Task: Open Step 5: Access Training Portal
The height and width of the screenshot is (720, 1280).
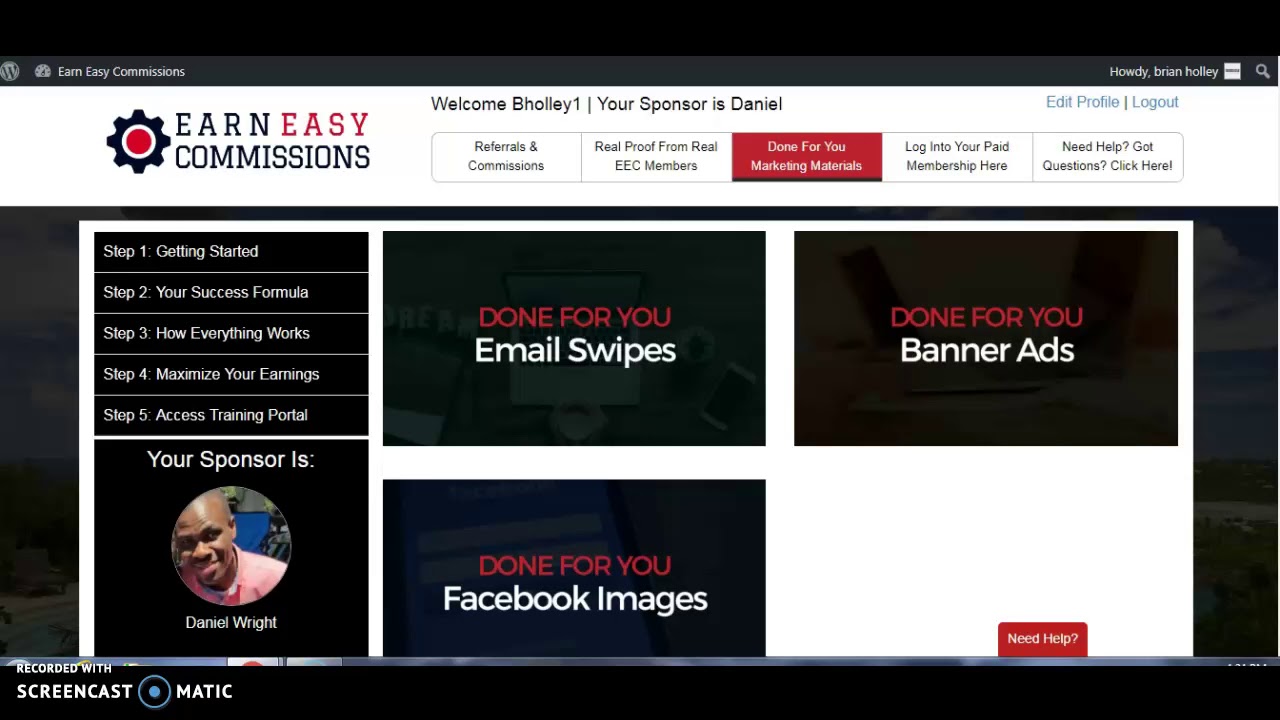Action: click(x=231, y=415)
